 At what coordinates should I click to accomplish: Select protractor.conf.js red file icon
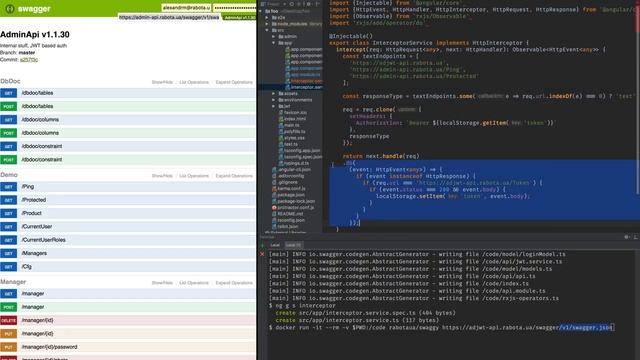274,207
